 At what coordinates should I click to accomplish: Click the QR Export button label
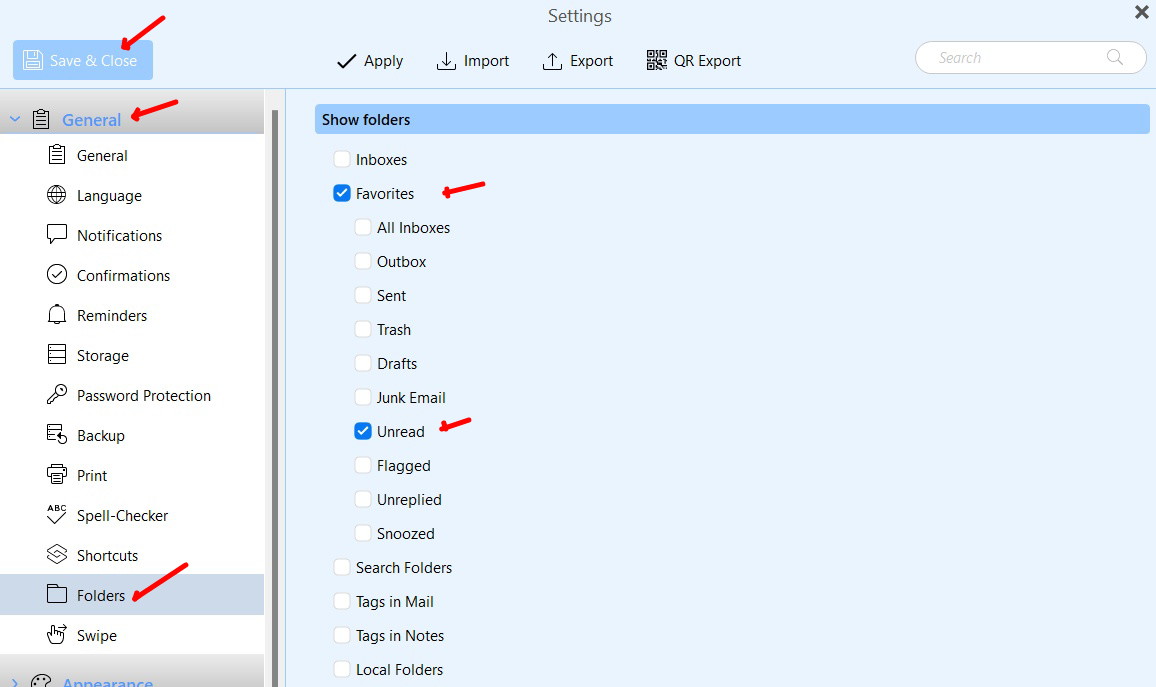tap(707, 60)
